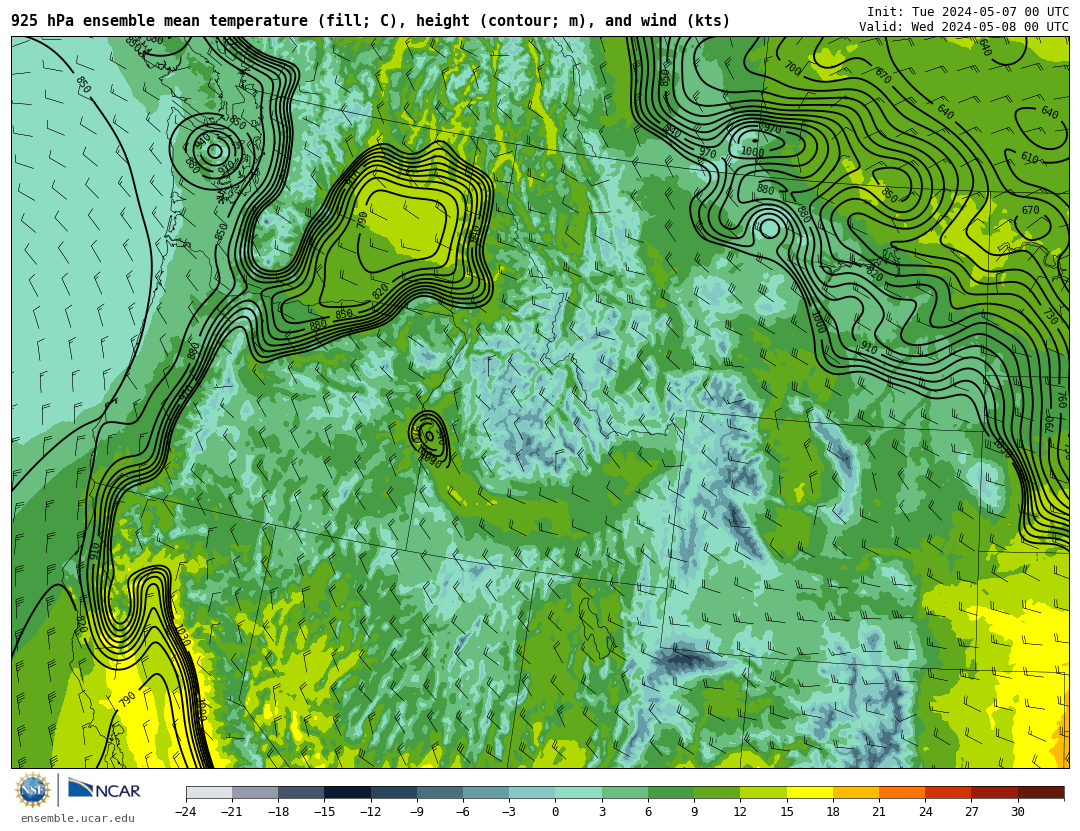
Task: Click the 18 colorbar tick label
Action: point(833,812)
